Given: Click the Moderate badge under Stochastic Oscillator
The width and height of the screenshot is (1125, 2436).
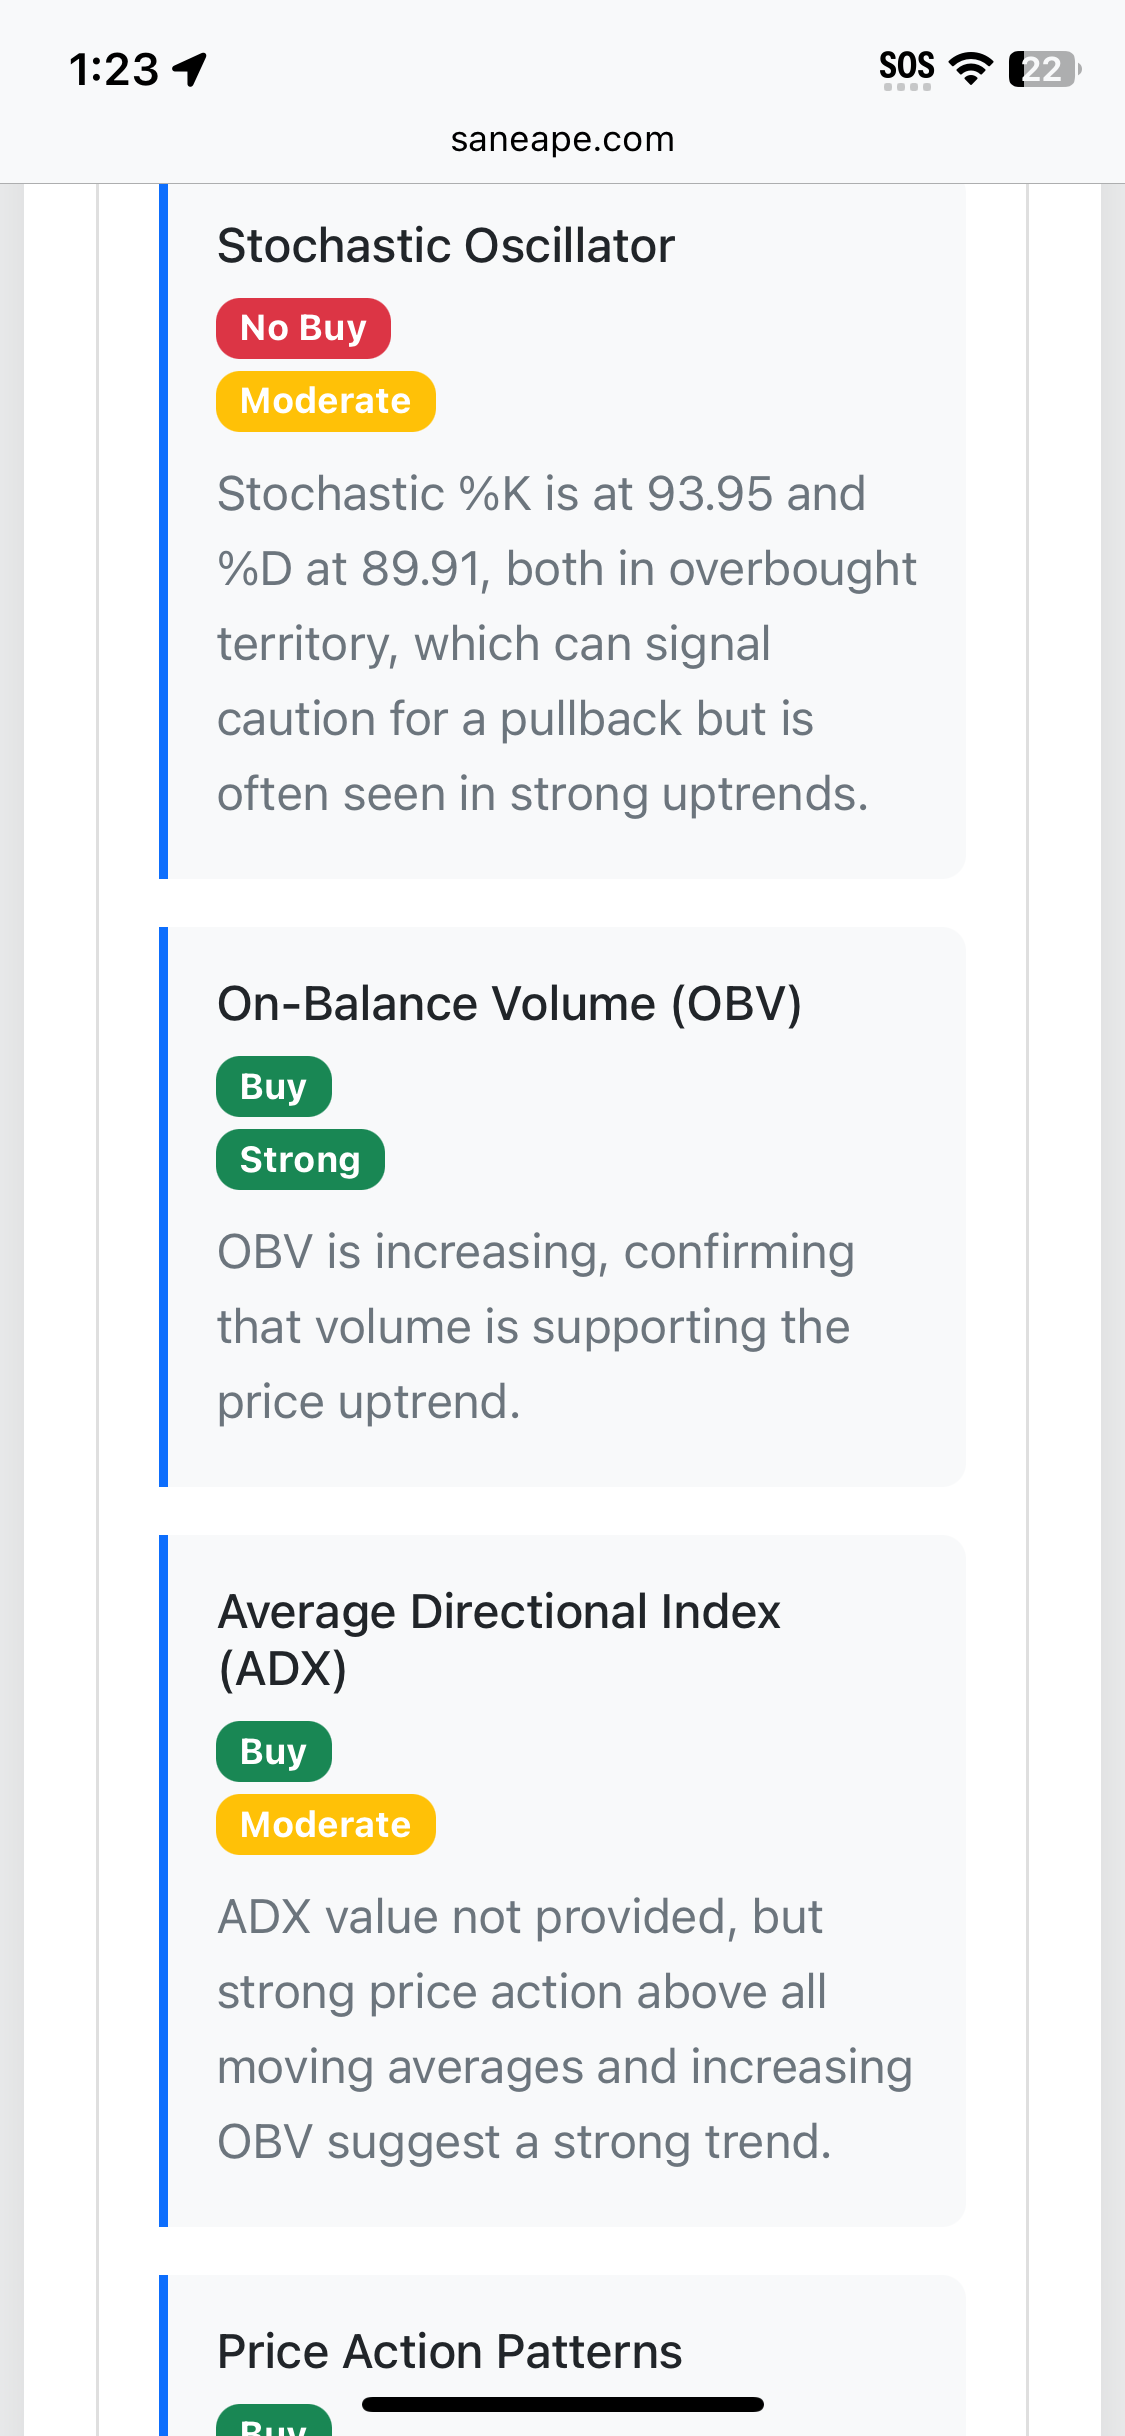Looking at the screenshot, I should [325, 401].
